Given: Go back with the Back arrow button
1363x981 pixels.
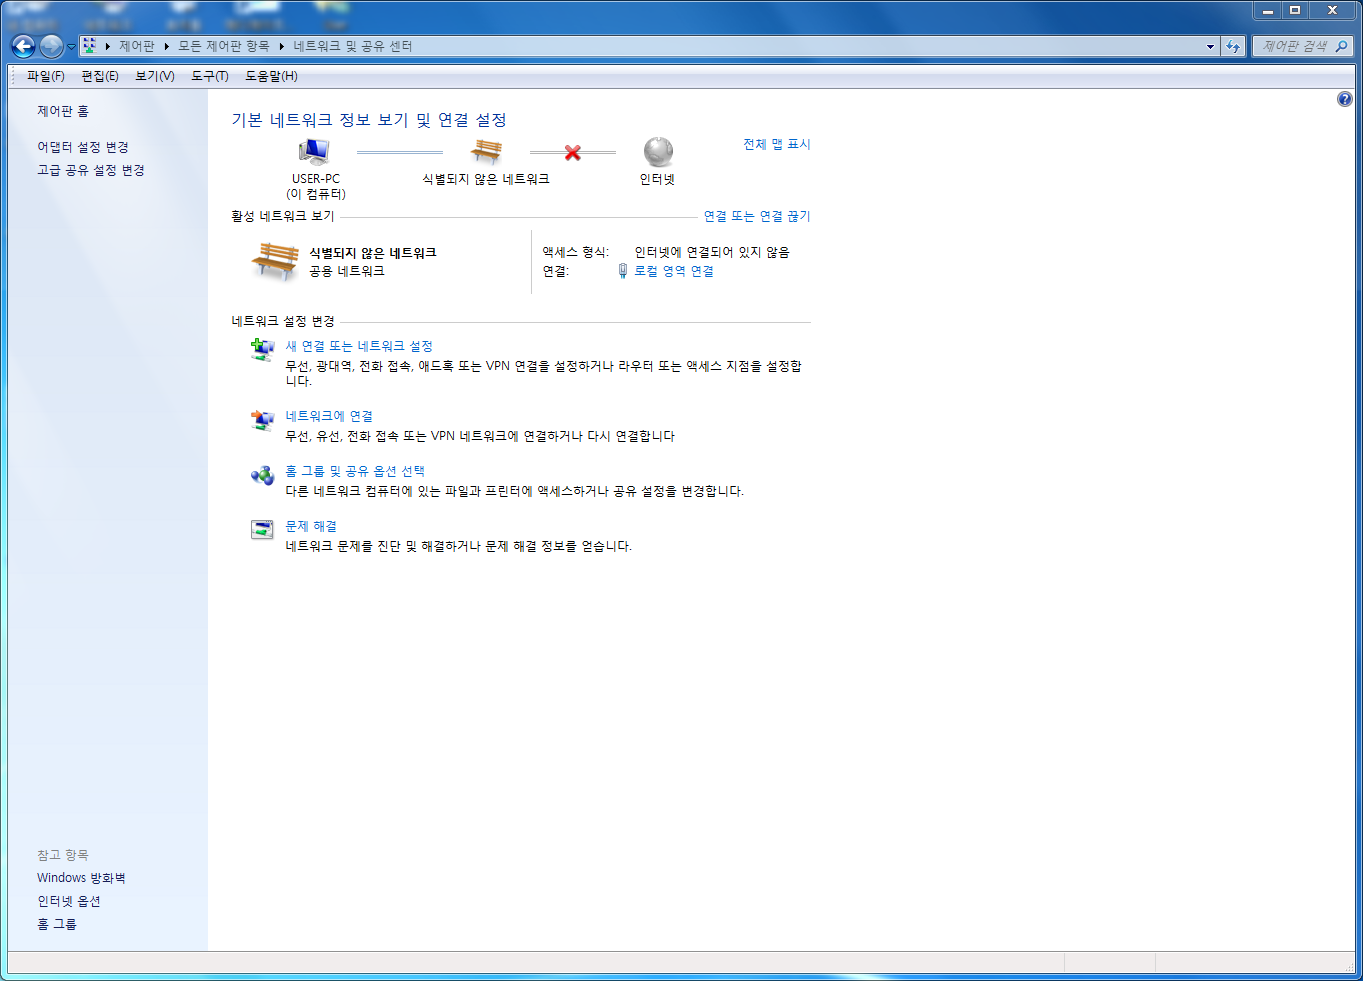Looking at the screenshot, I should pyautogui.click(x=23, y=46).
